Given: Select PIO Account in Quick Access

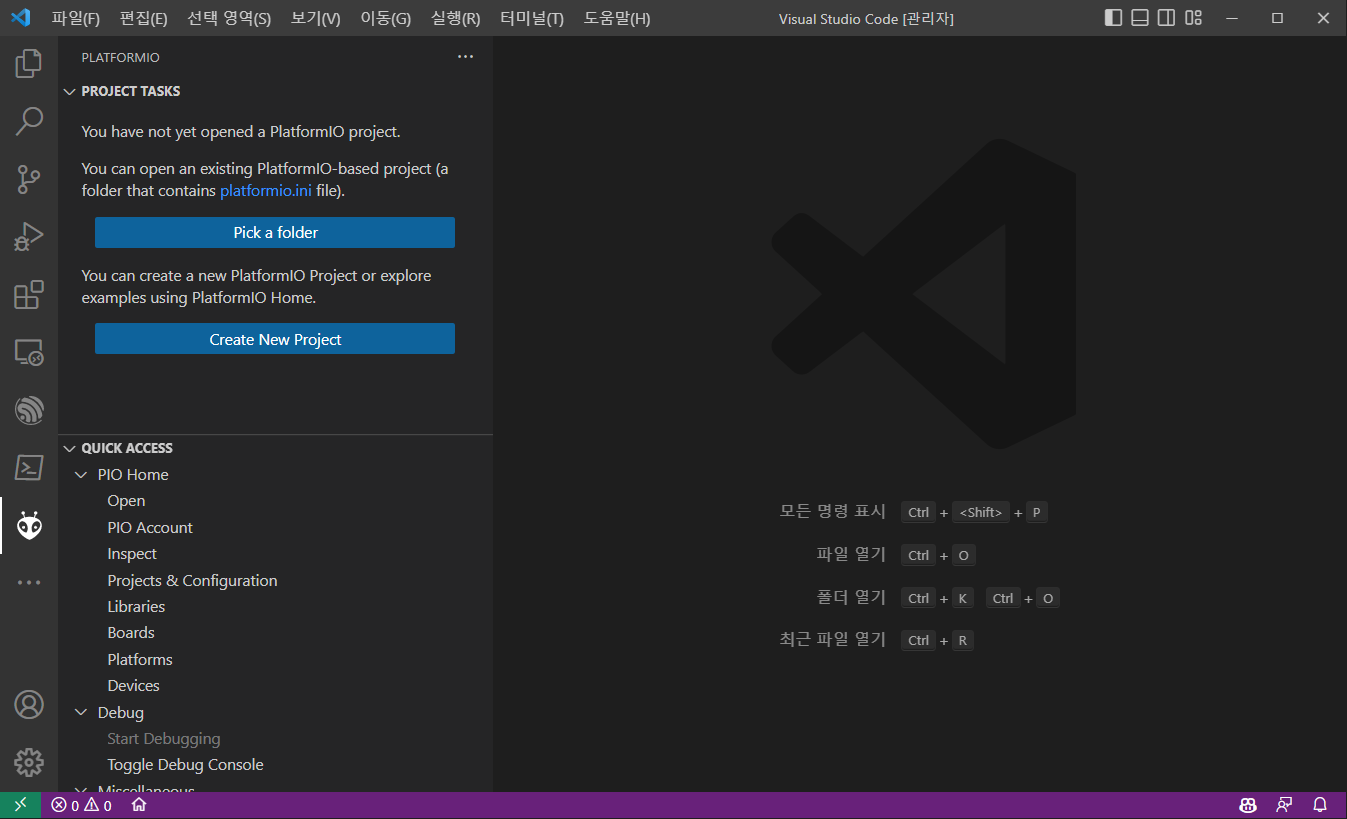Looking at the screenshot, I should (x=150, y=527).
